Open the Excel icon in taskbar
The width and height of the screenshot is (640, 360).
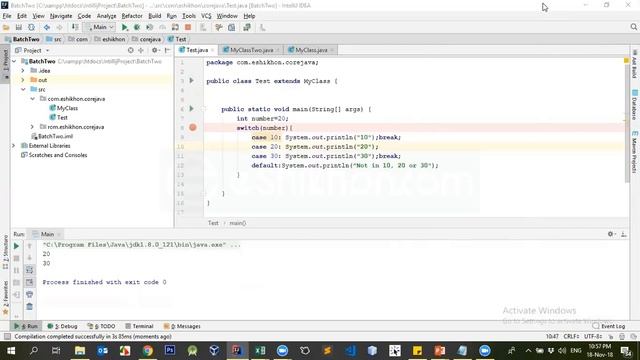point(260,350)
